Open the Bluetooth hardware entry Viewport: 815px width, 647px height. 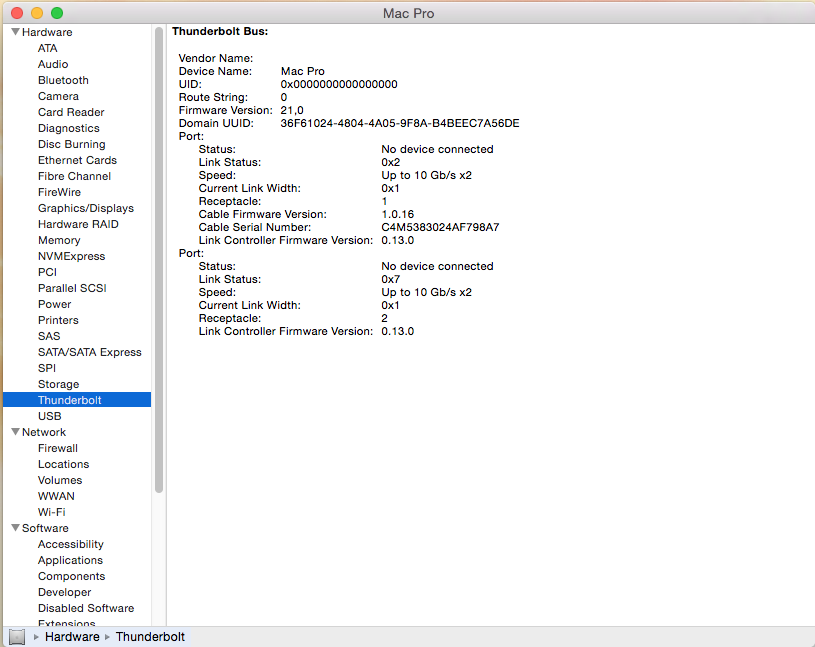point(63,80)
